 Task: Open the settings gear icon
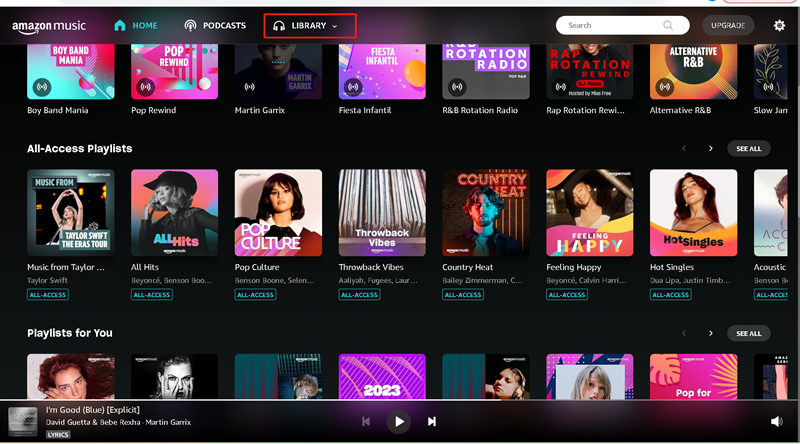click(779, 26)
